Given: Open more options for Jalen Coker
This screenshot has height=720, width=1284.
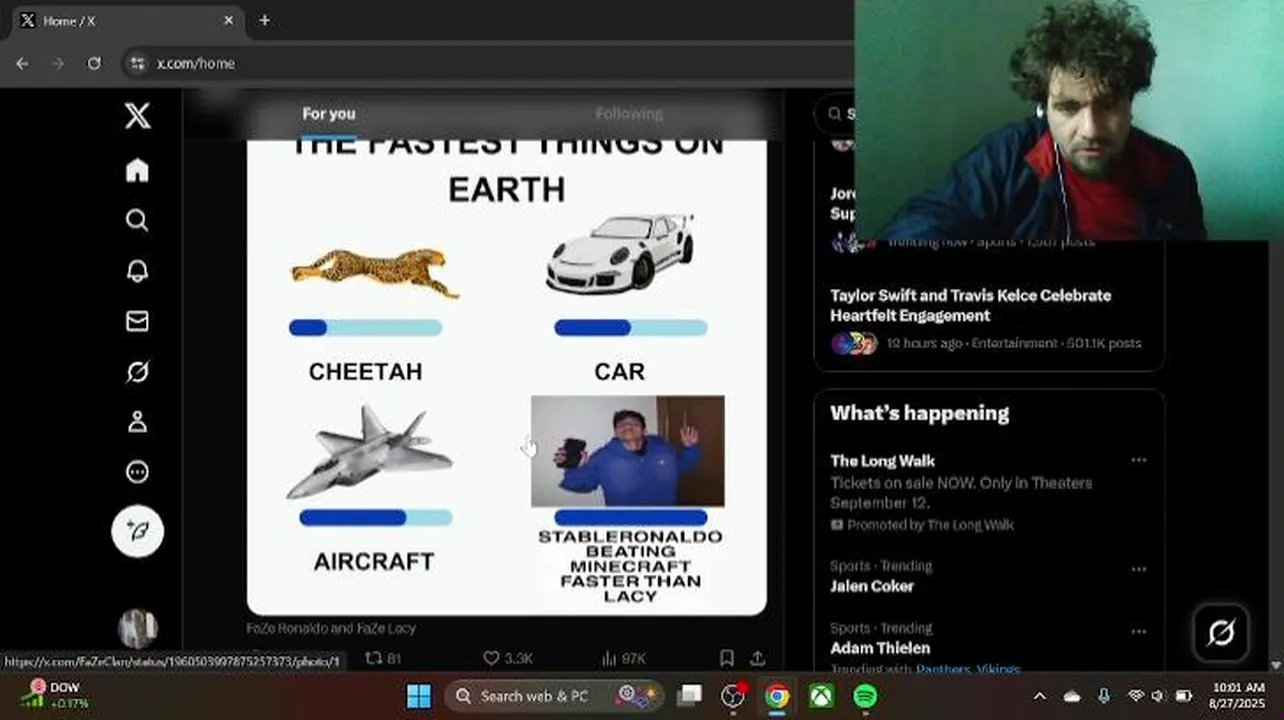Looking at the screenshot, I should click(1138, 569).
